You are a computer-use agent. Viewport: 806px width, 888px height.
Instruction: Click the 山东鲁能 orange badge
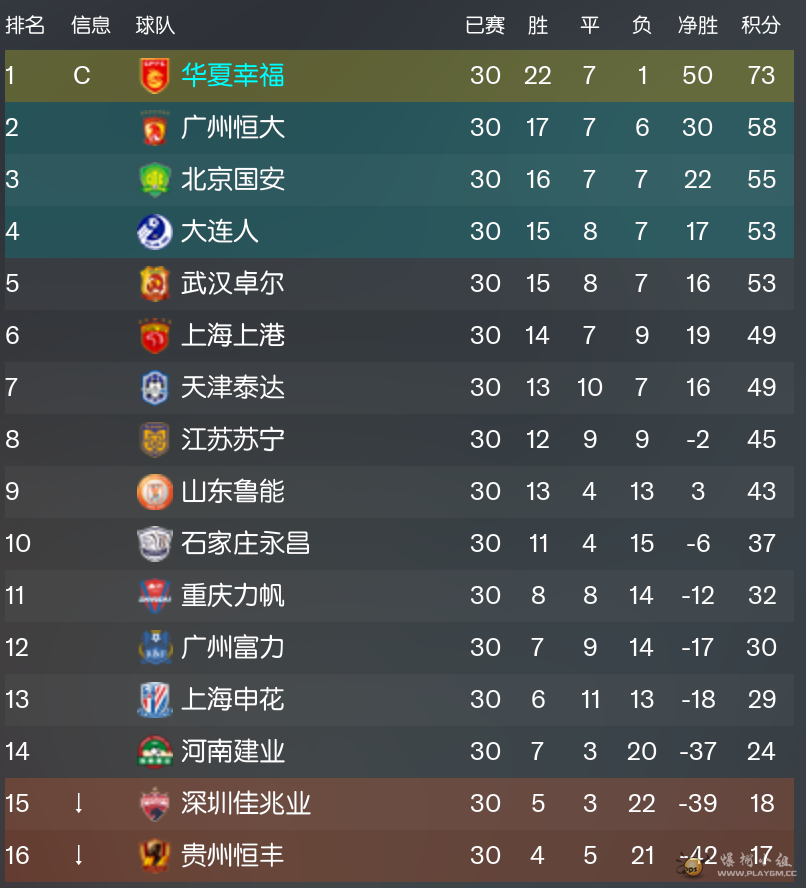[155, 492]
